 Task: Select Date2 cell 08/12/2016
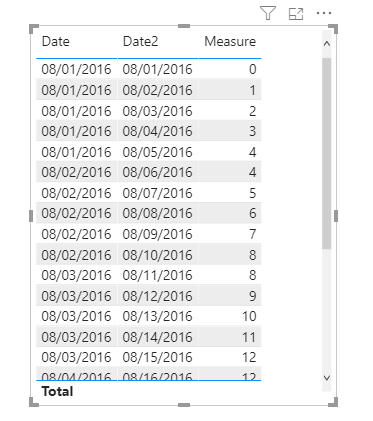pyautogui.click(x=157, y=296)
